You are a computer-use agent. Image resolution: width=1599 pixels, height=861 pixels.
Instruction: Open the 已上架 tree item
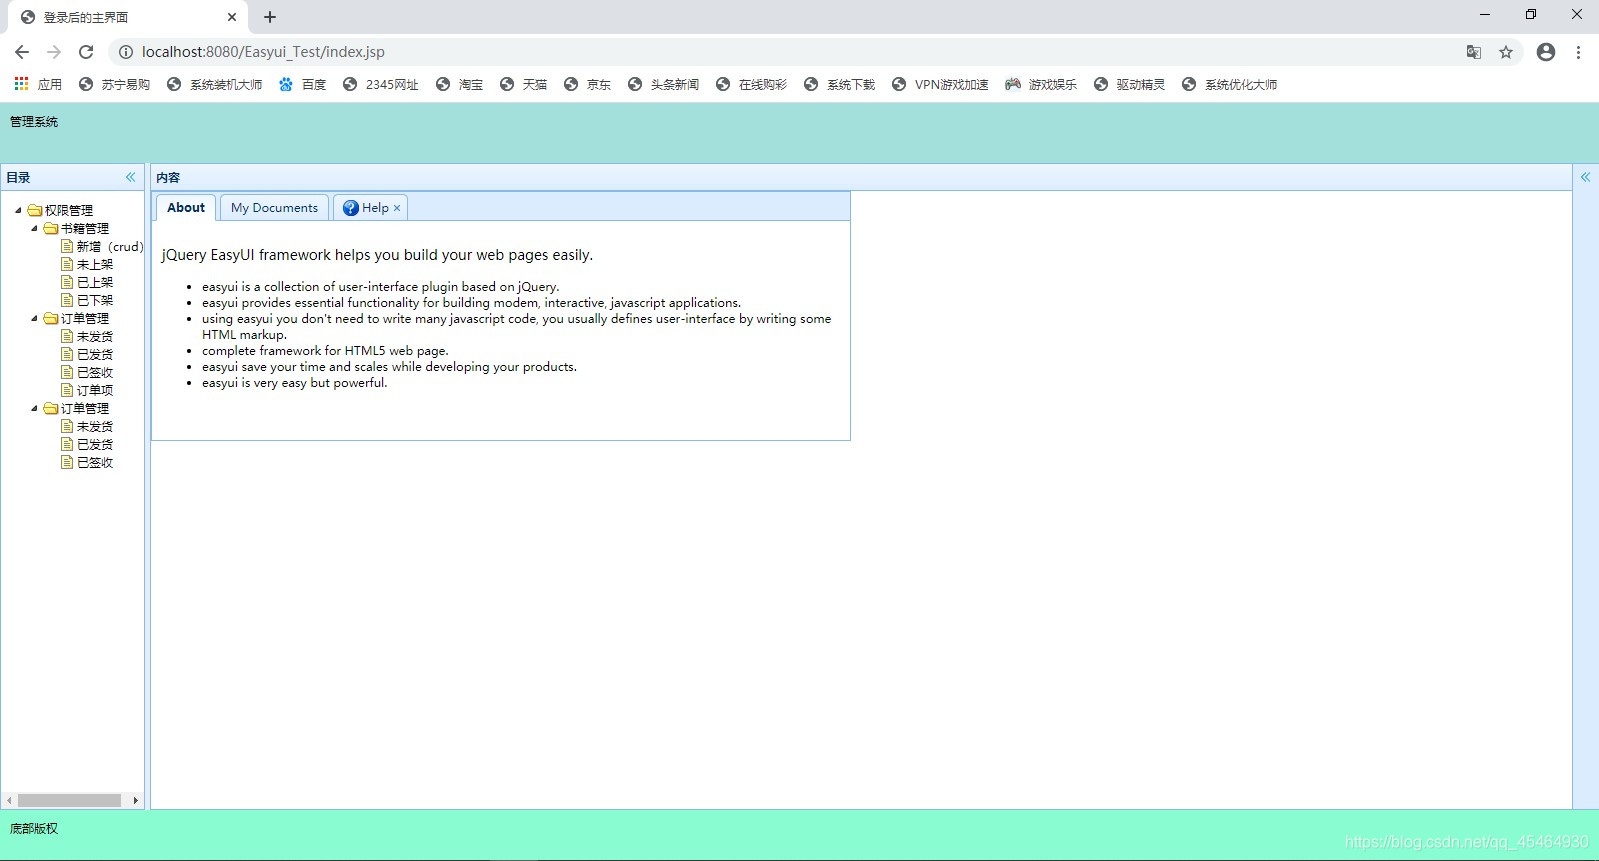[95, 282]
